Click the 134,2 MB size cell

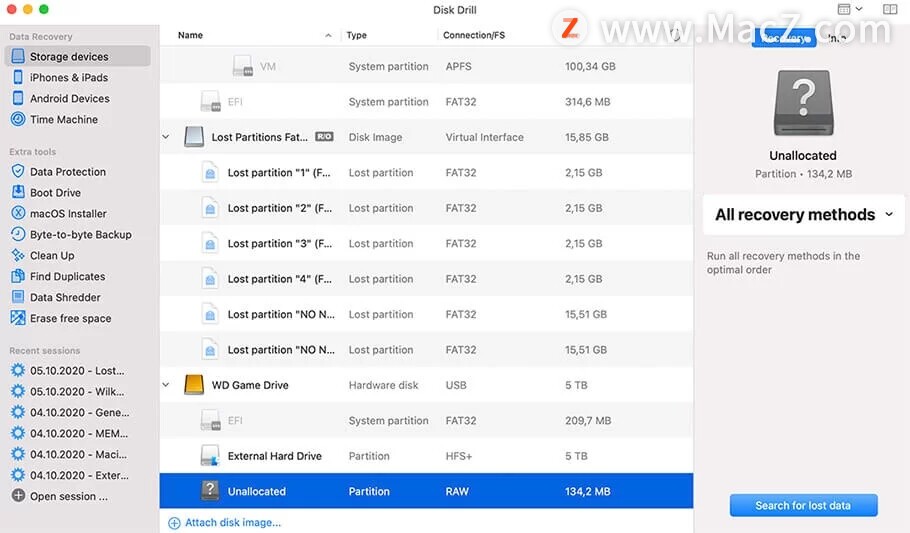[587, 491]
